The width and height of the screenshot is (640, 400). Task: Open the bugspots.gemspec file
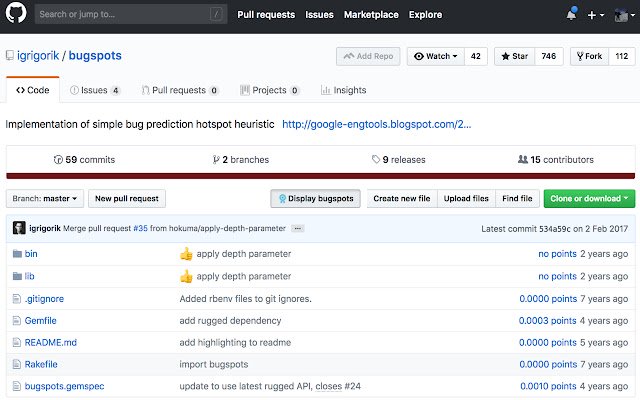tap(64, 386)
